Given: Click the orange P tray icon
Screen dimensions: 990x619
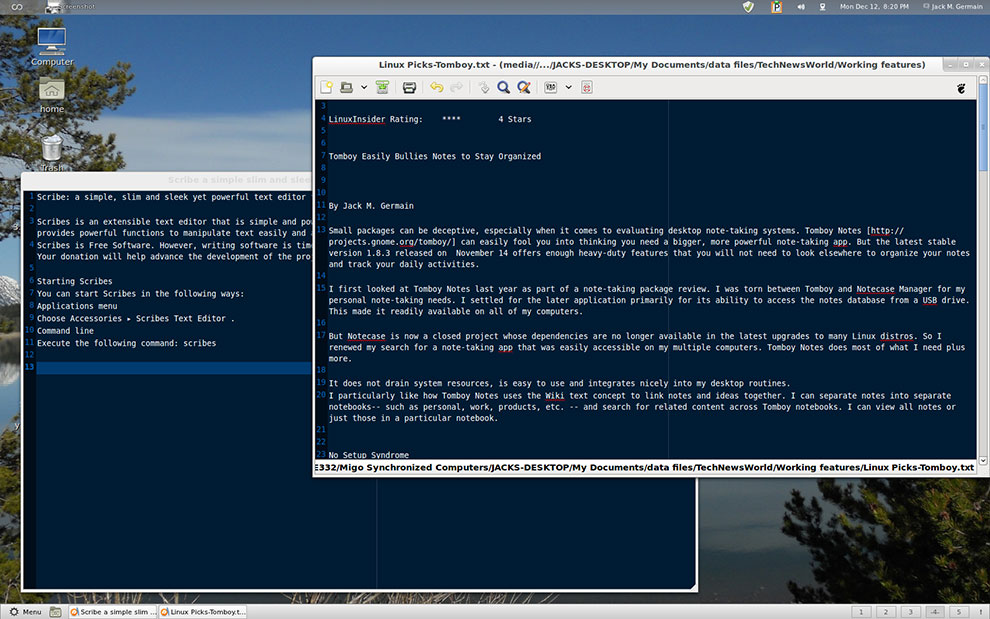Looking at the screenshot, I should pyautogui.click(x=777, y=7).
